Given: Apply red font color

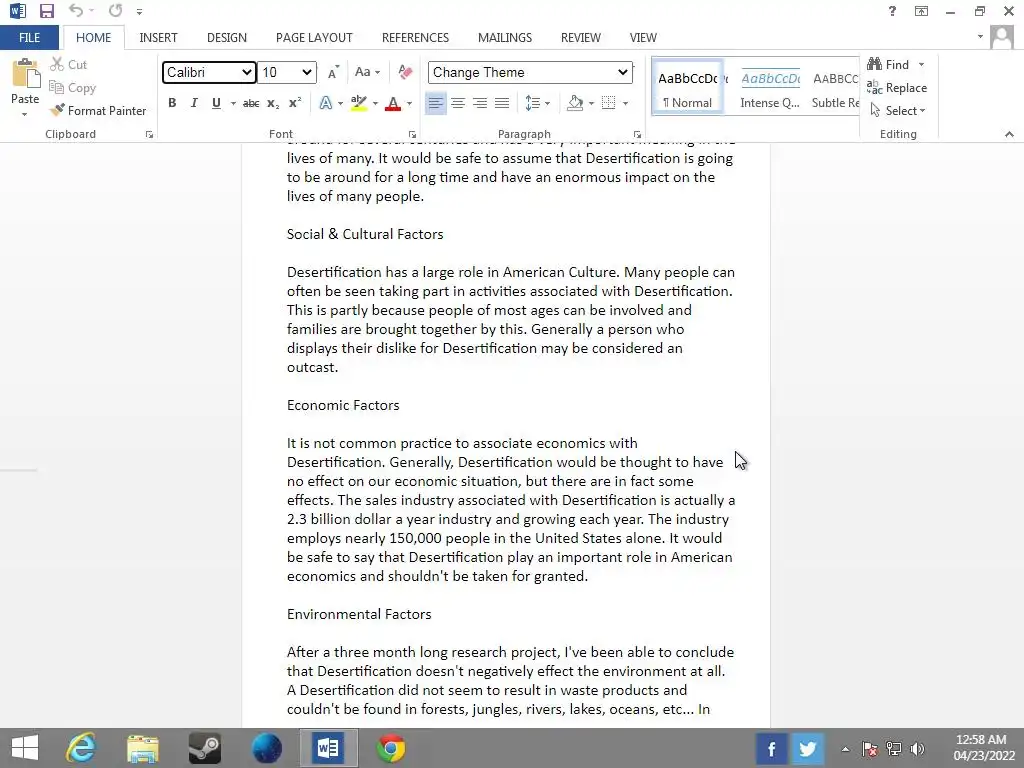Looking at the screenshot, I should click(393, 103).
